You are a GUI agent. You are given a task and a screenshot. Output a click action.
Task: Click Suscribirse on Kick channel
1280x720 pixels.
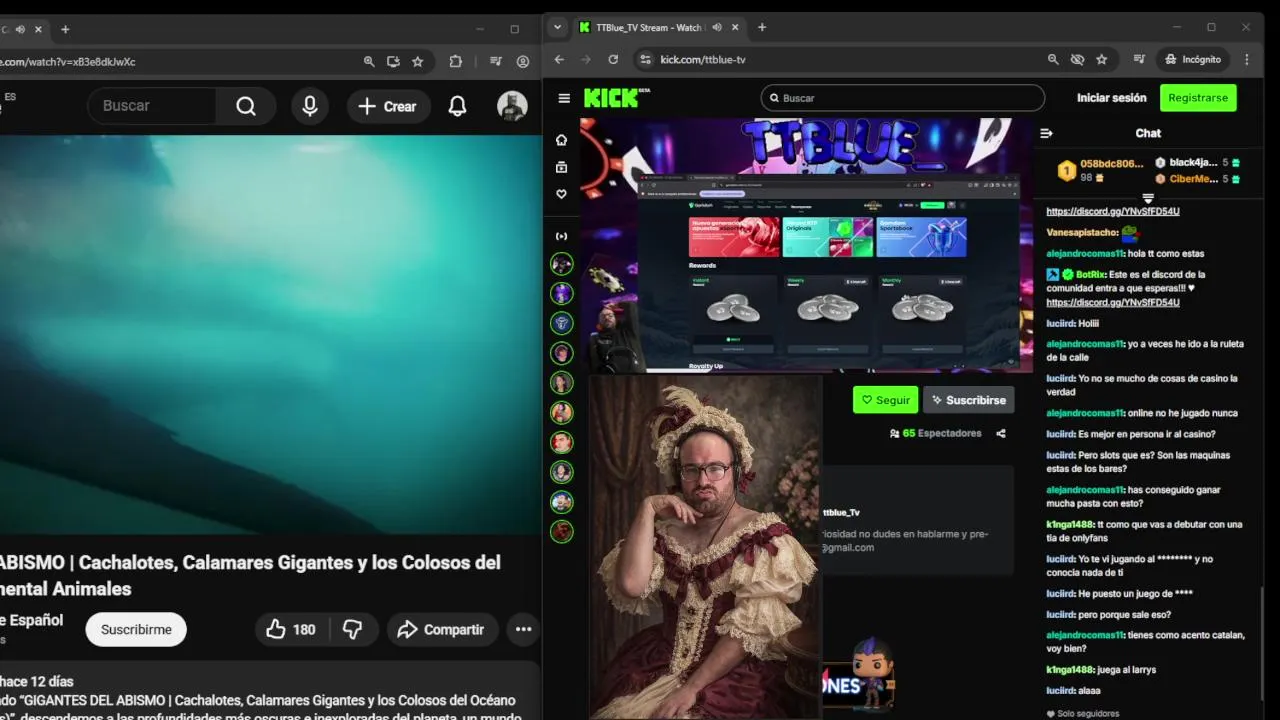[968, 400]
